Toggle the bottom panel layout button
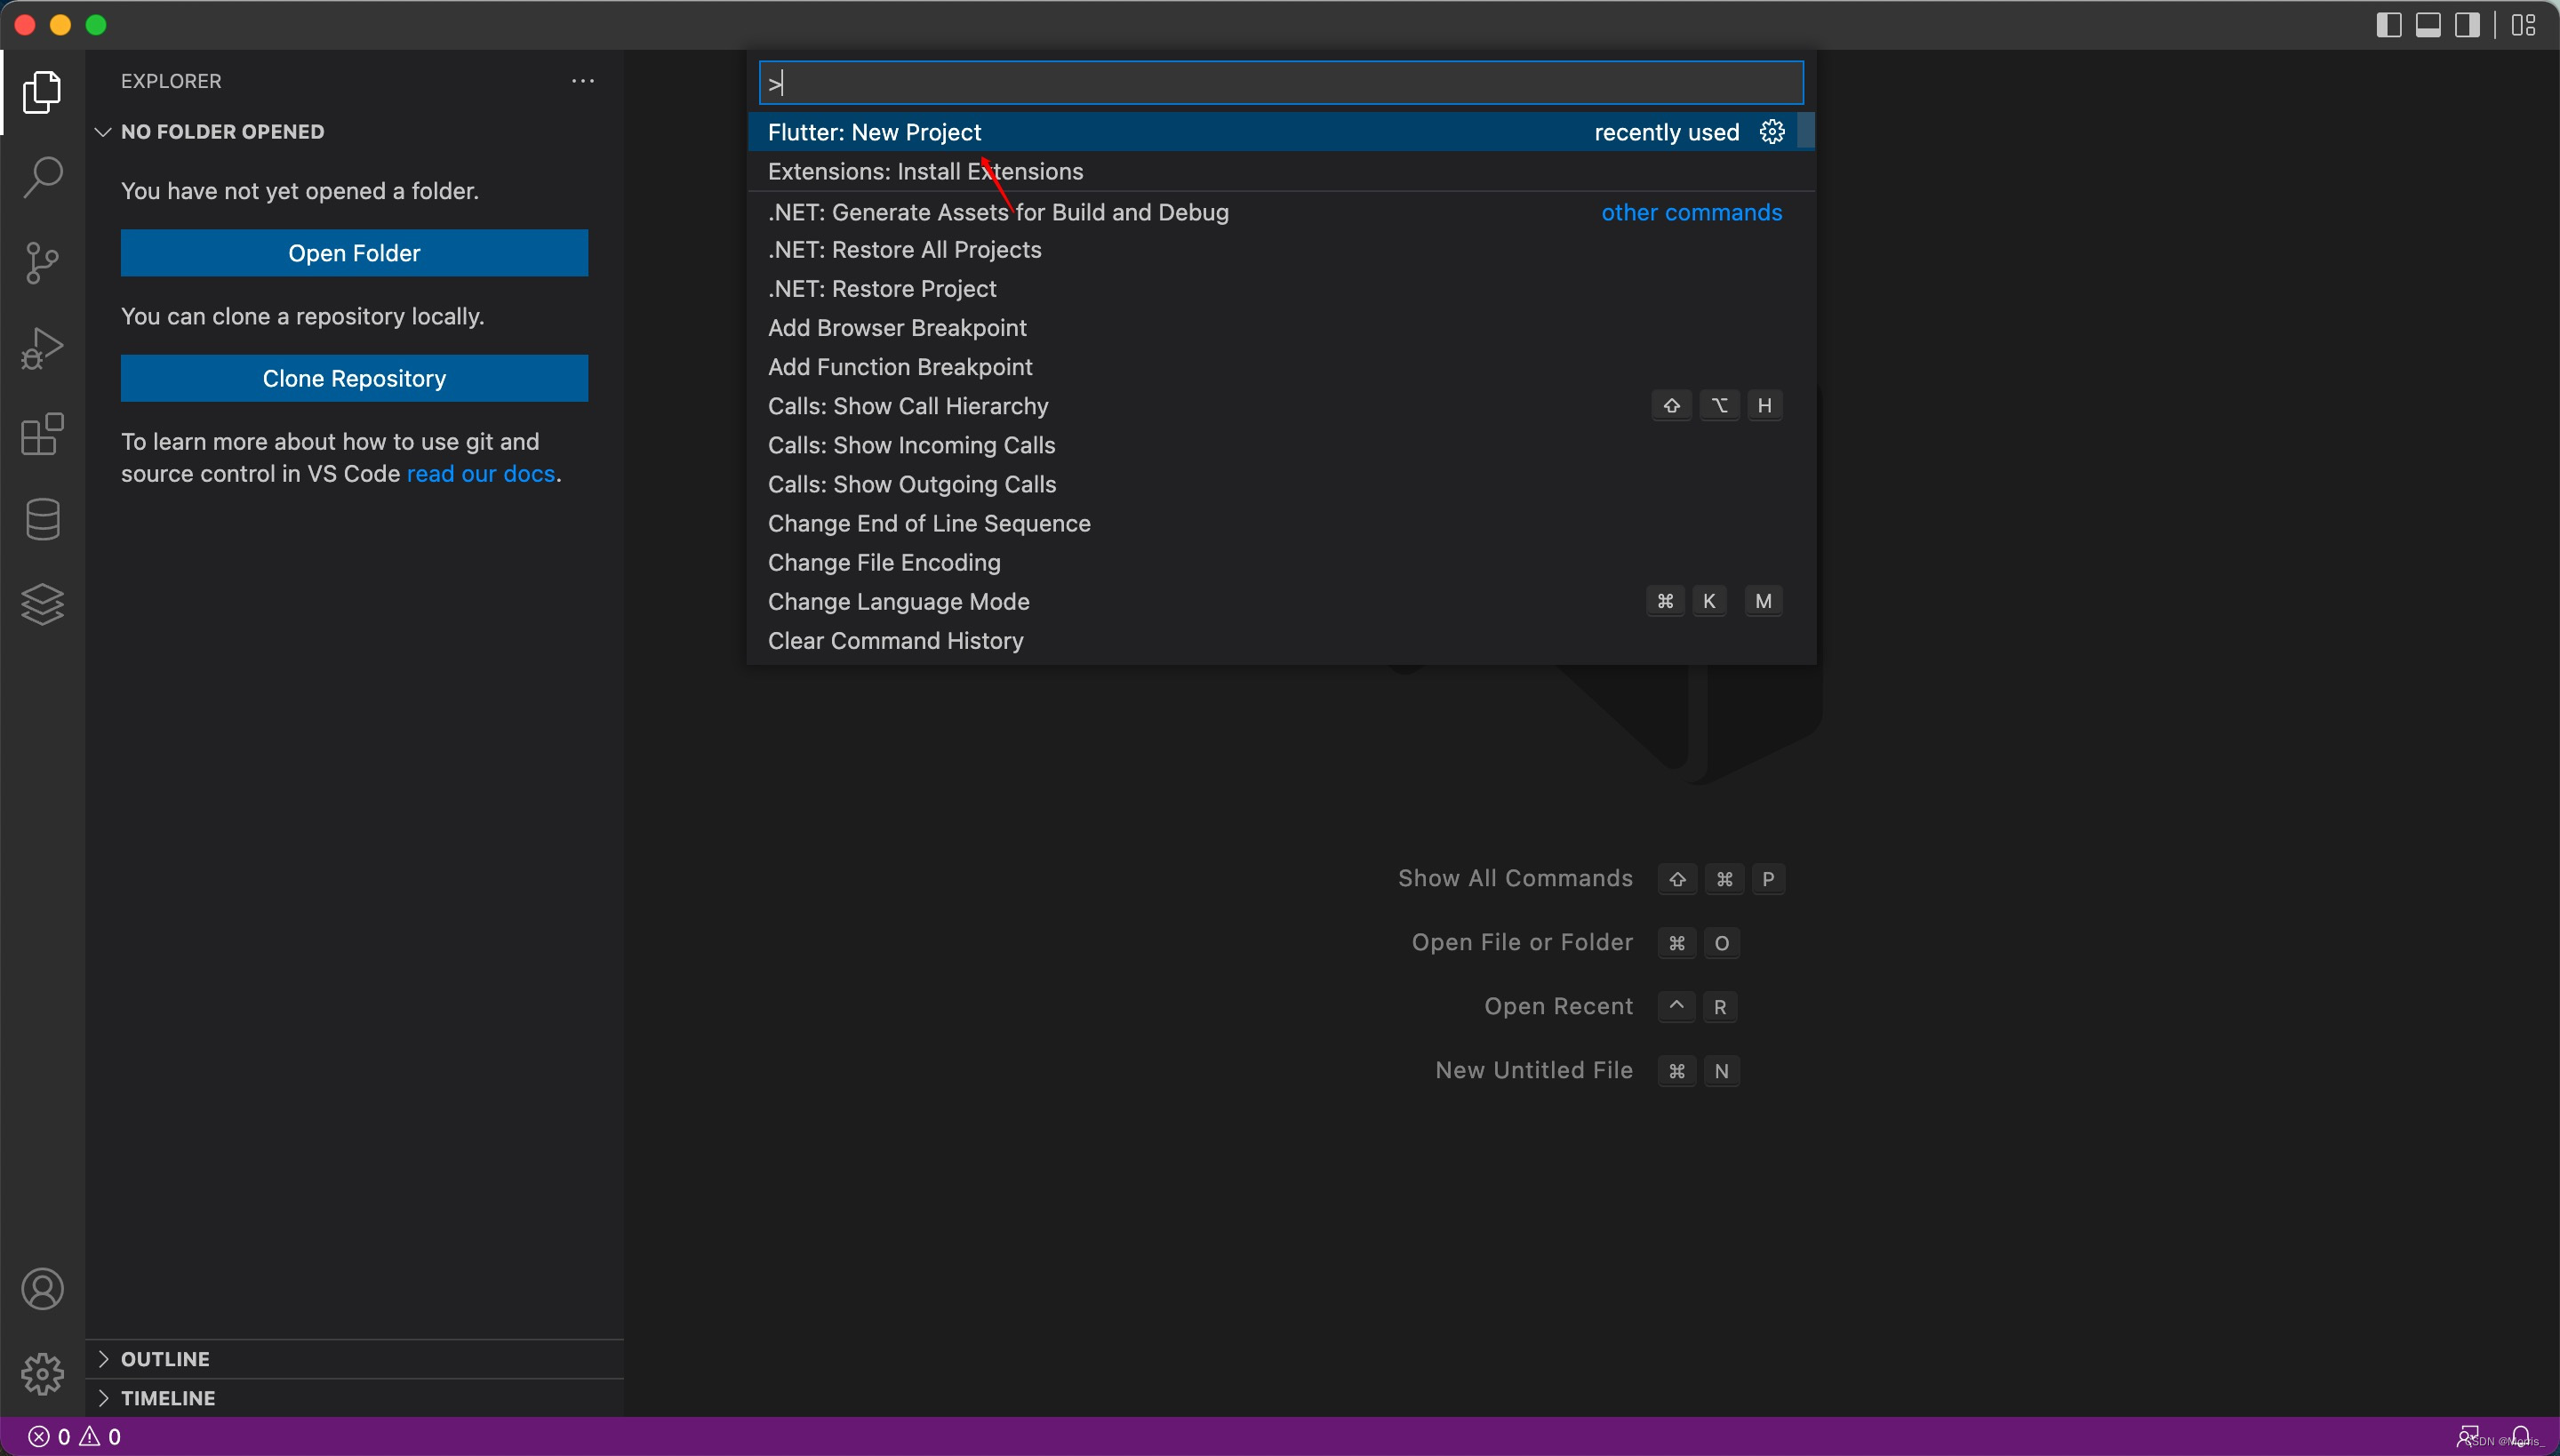Image resolution: width=2560 pixels, height=1456 pixels. coord(2428,25)
